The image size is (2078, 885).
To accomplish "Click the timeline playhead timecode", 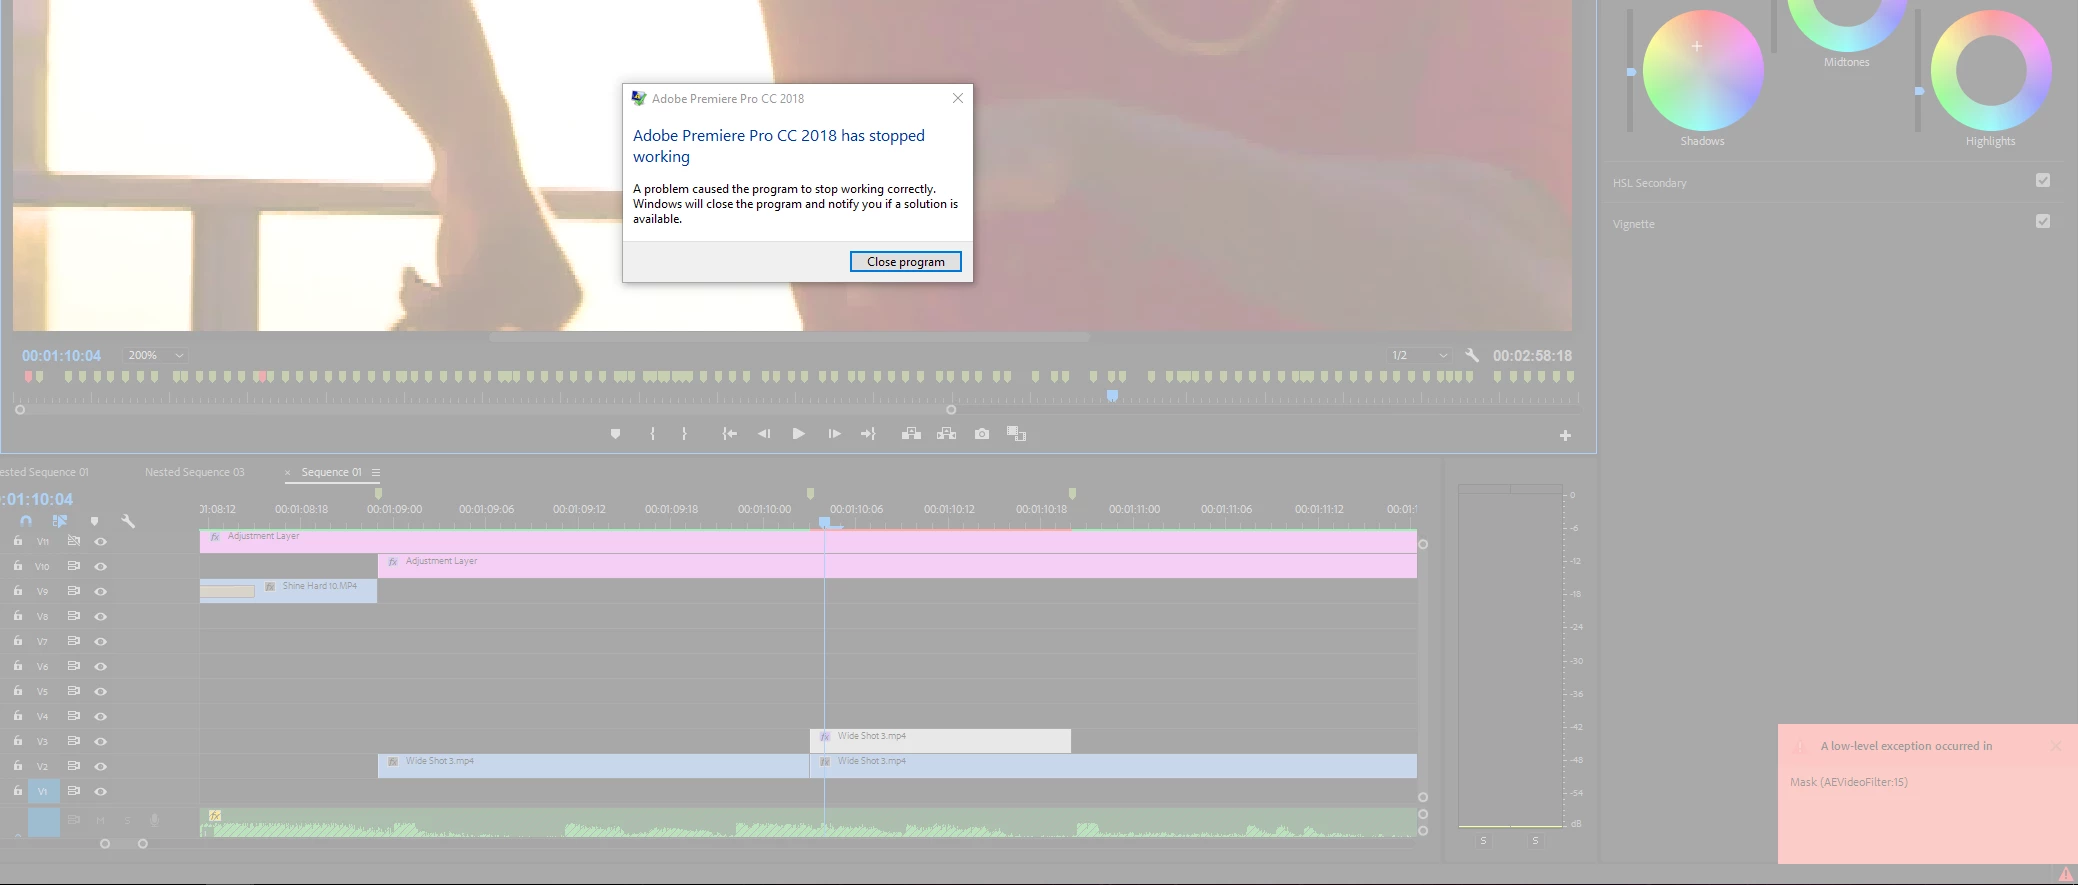I will click(36, 499).
